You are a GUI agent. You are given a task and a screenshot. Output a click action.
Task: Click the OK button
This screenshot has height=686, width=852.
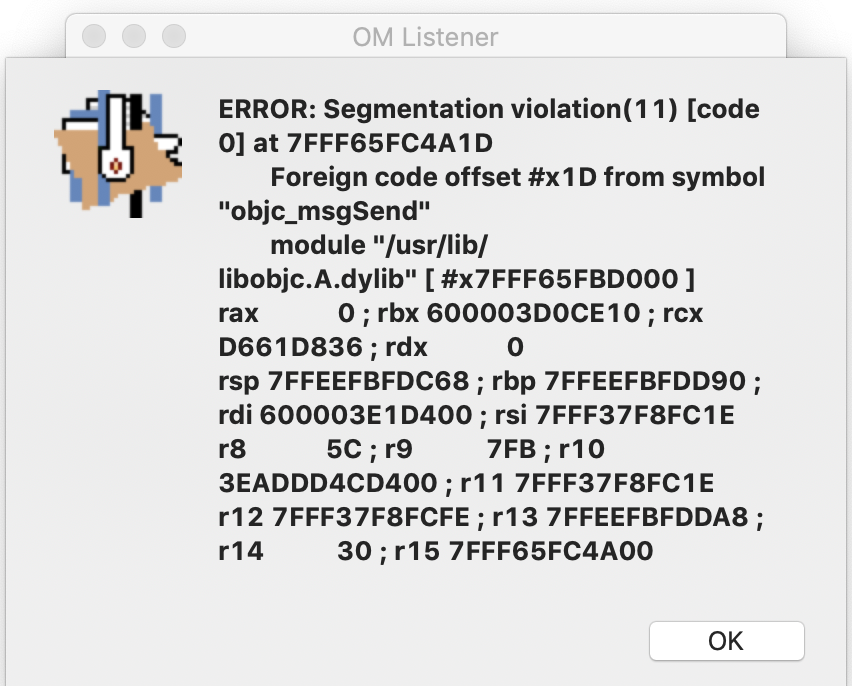coord(726,641)
